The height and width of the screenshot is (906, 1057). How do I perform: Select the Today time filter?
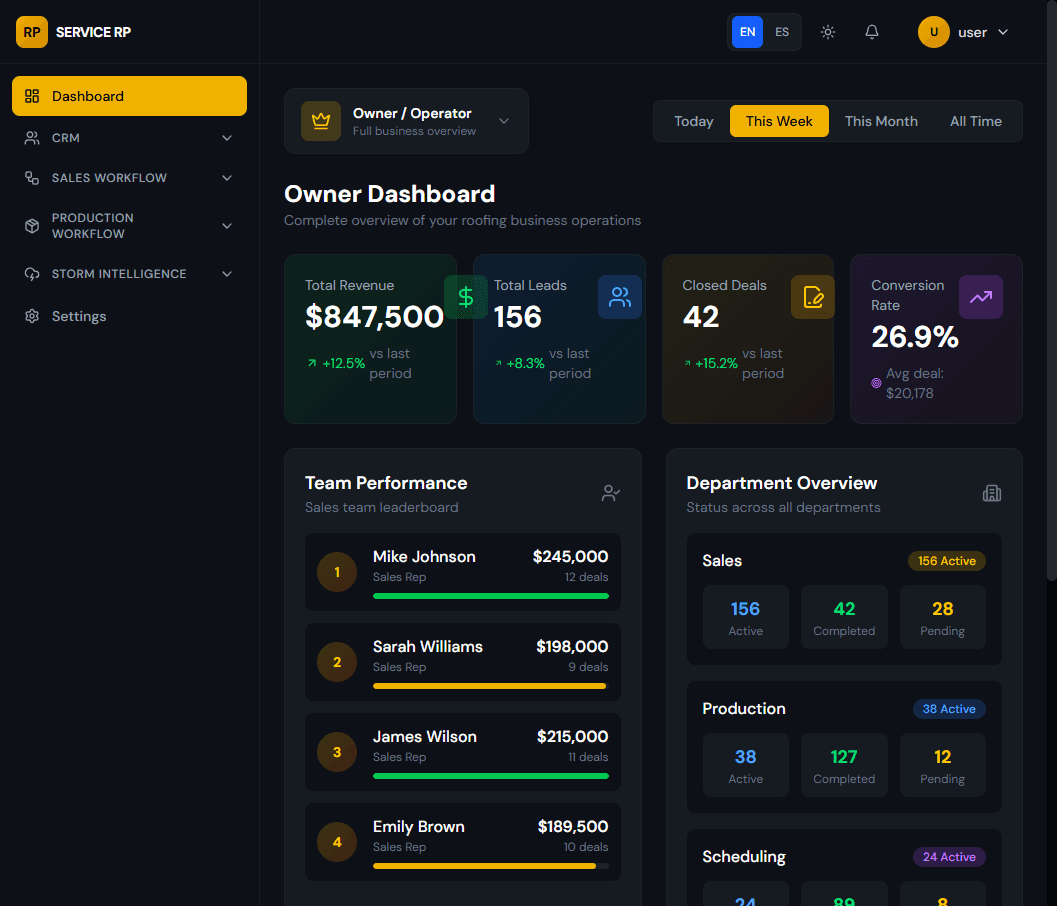[694, 121]
